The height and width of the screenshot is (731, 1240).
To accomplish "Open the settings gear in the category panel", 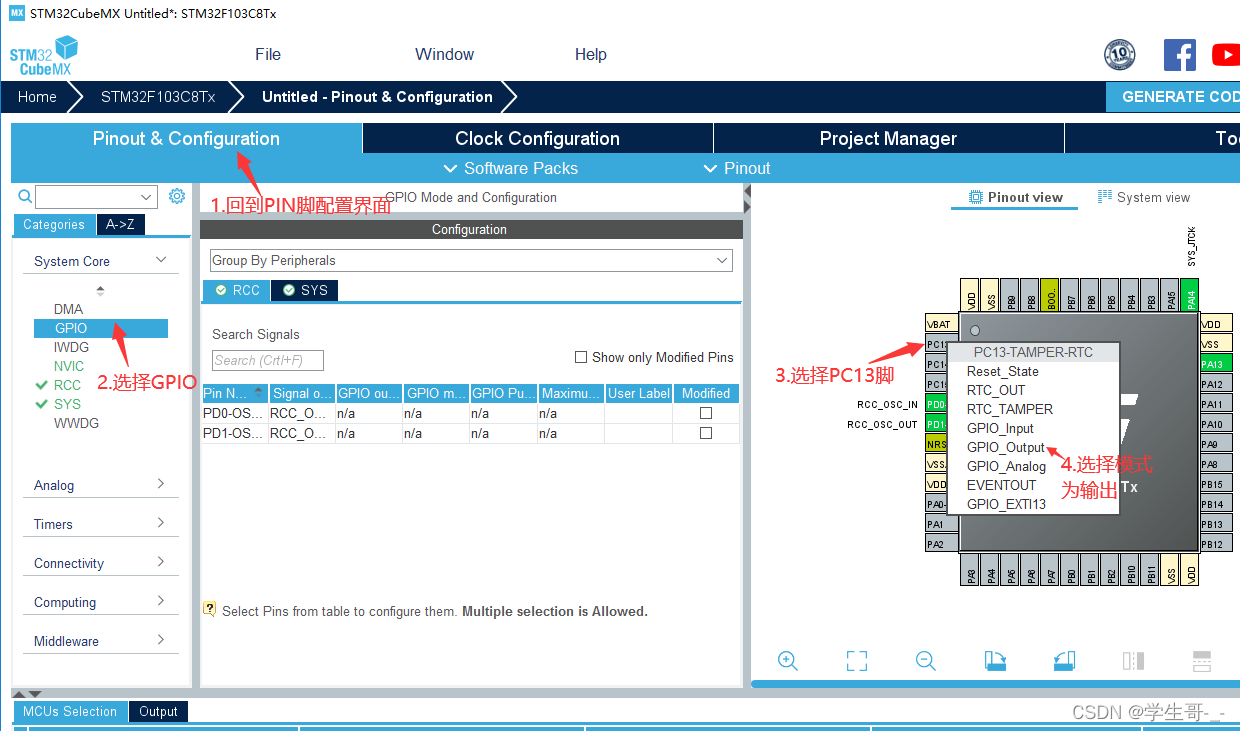I will click(177, 196).
